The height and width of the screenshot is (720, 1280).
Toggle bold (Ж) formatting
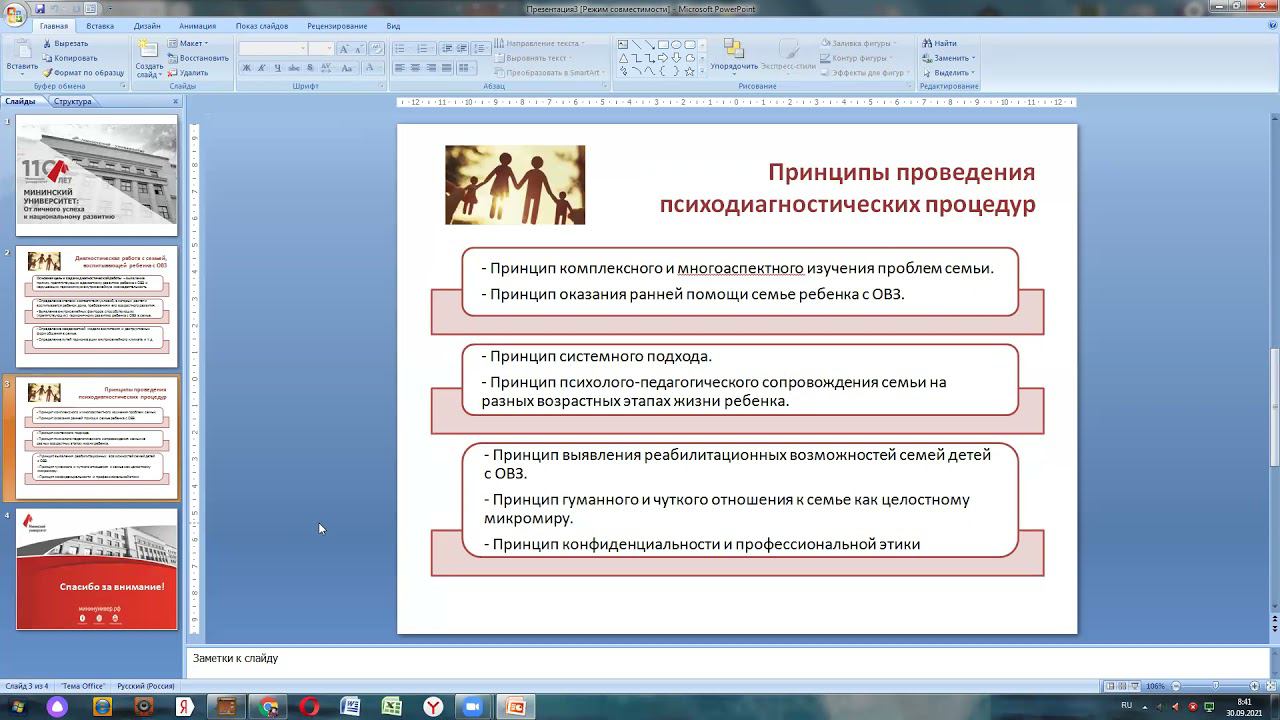[x=247, y=68]
